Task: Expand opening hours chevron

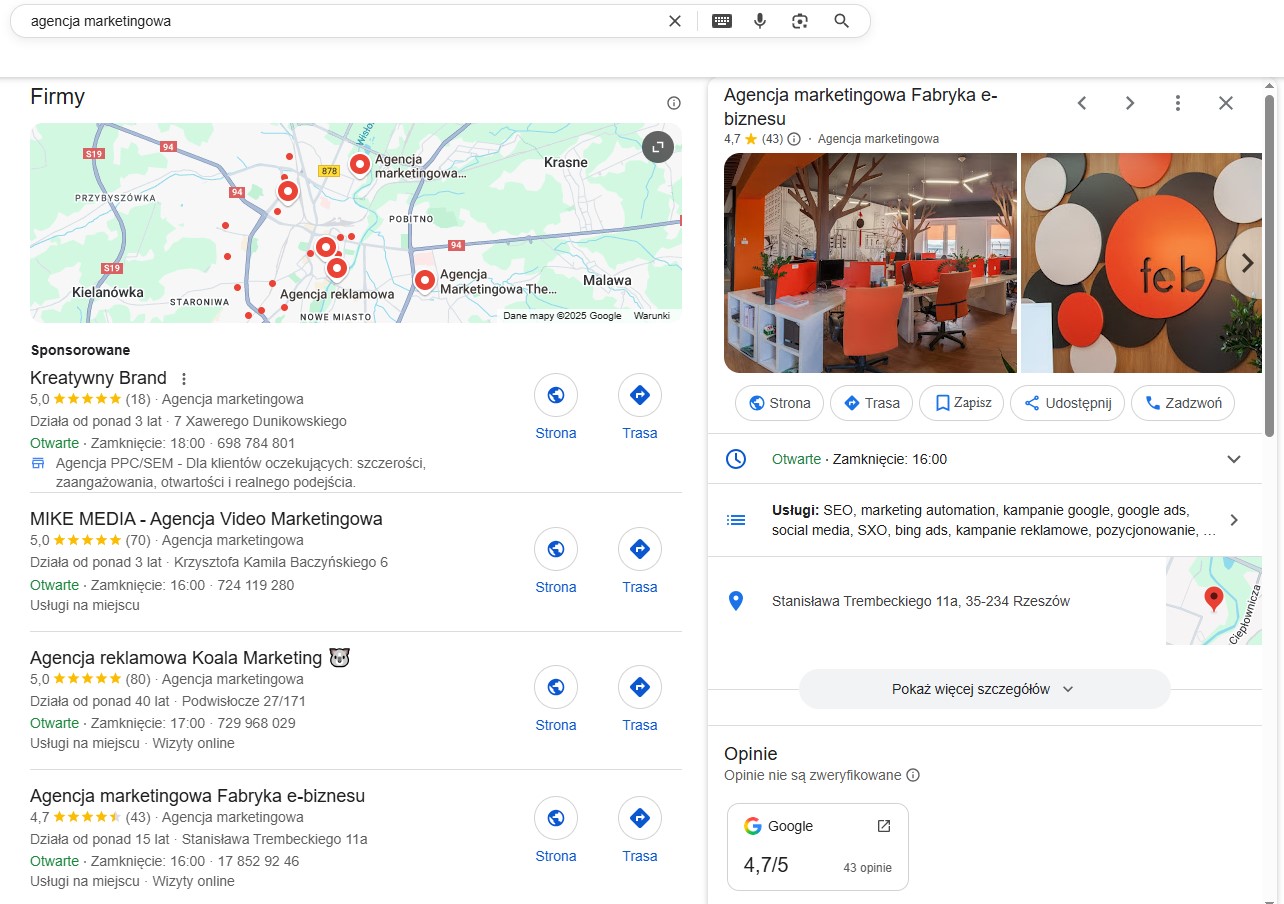Action: pos(1234,459)
